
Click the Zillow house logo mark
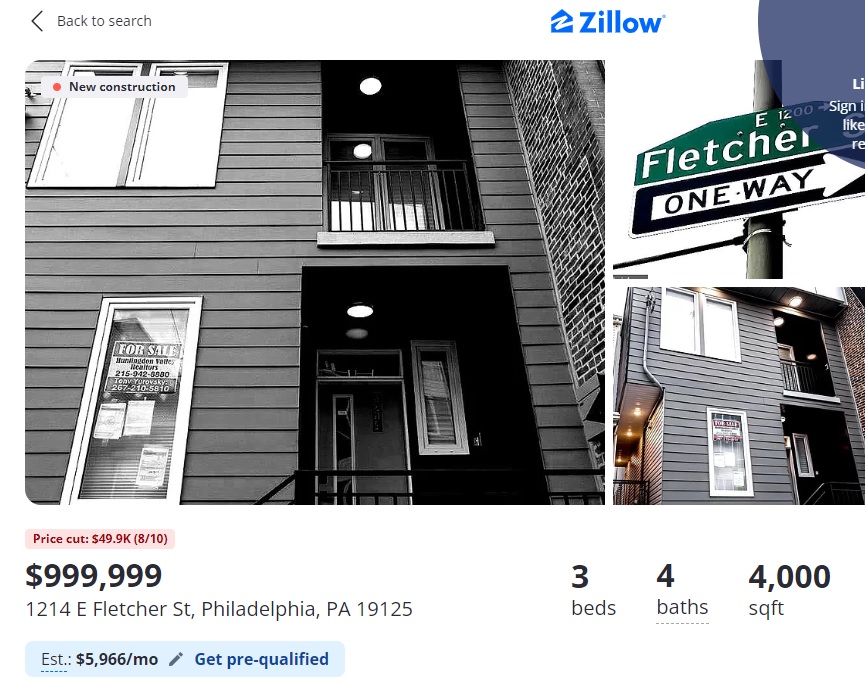[562, 22]
